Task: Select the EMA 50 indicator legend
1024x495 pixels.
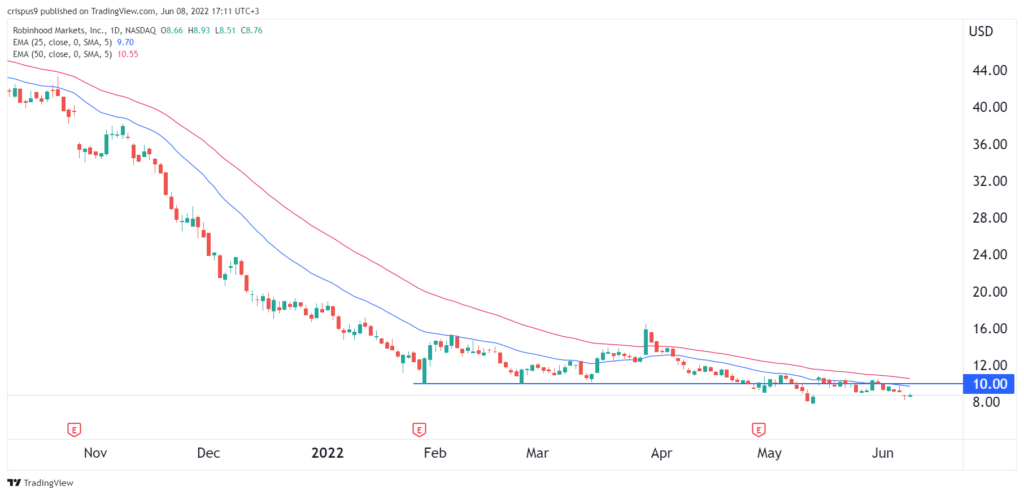Action: 65,54
